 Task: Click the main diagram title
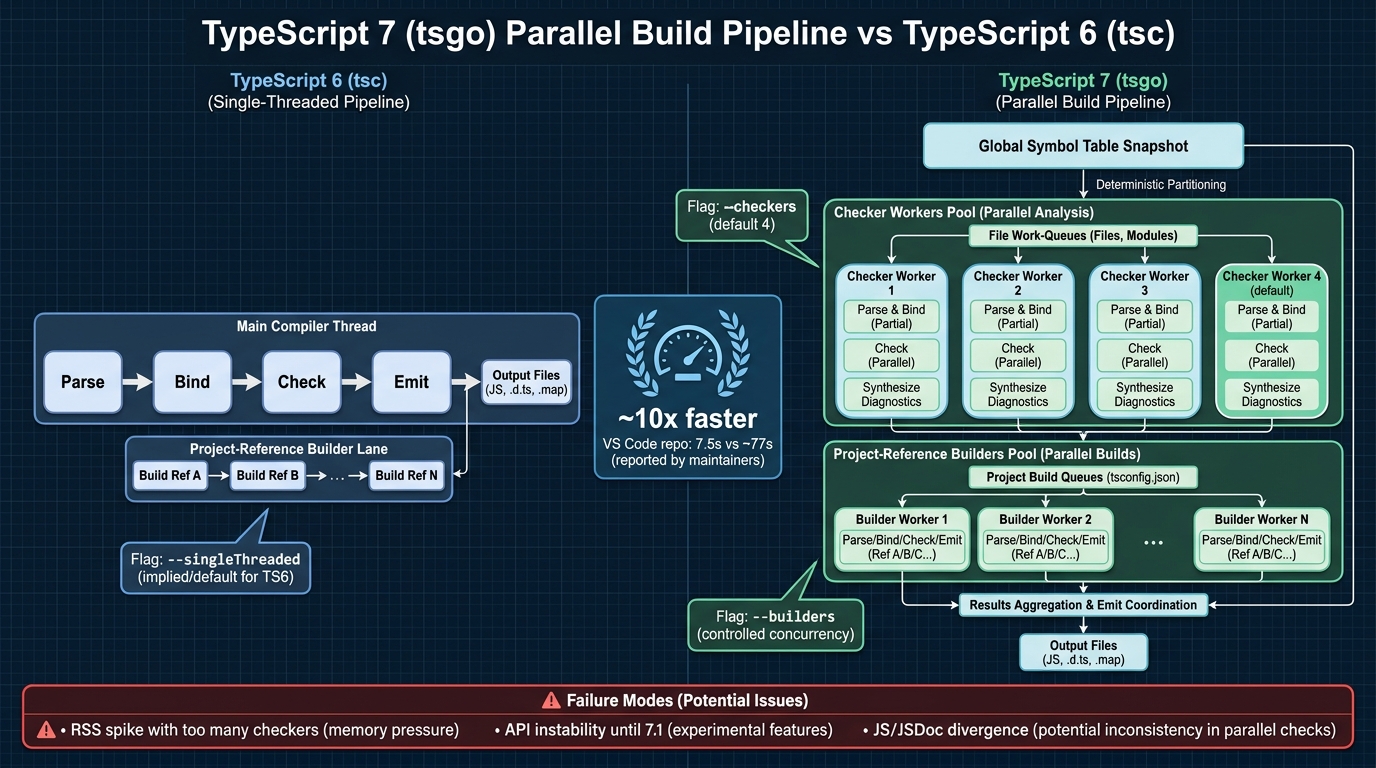tap(688, 34)
